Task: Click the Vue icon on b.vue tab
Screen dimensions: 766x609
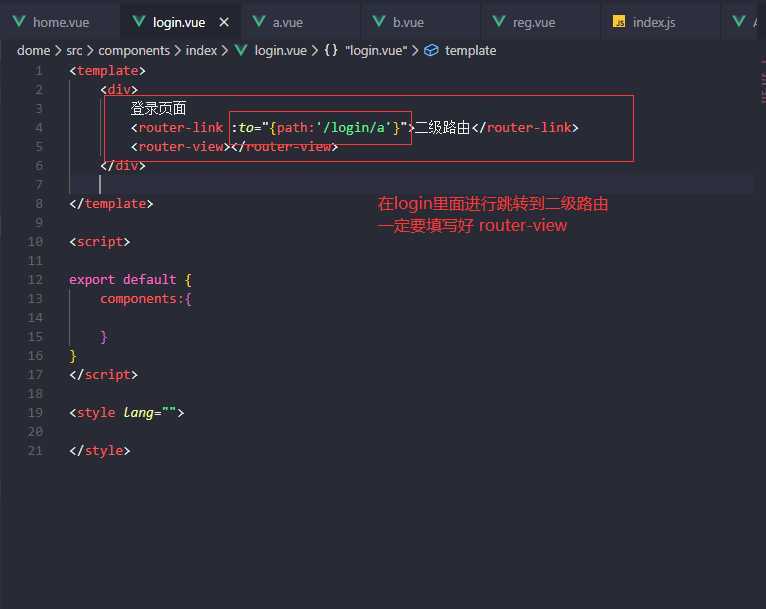Action: [379, 21]
